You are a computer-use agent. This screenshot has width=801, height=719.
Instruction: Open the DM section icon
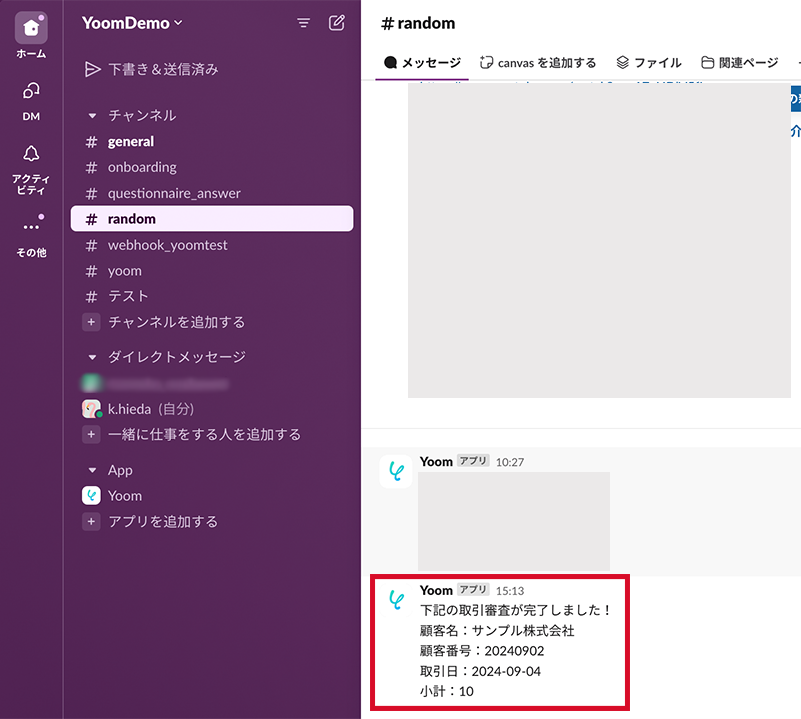tap(31, 91)
